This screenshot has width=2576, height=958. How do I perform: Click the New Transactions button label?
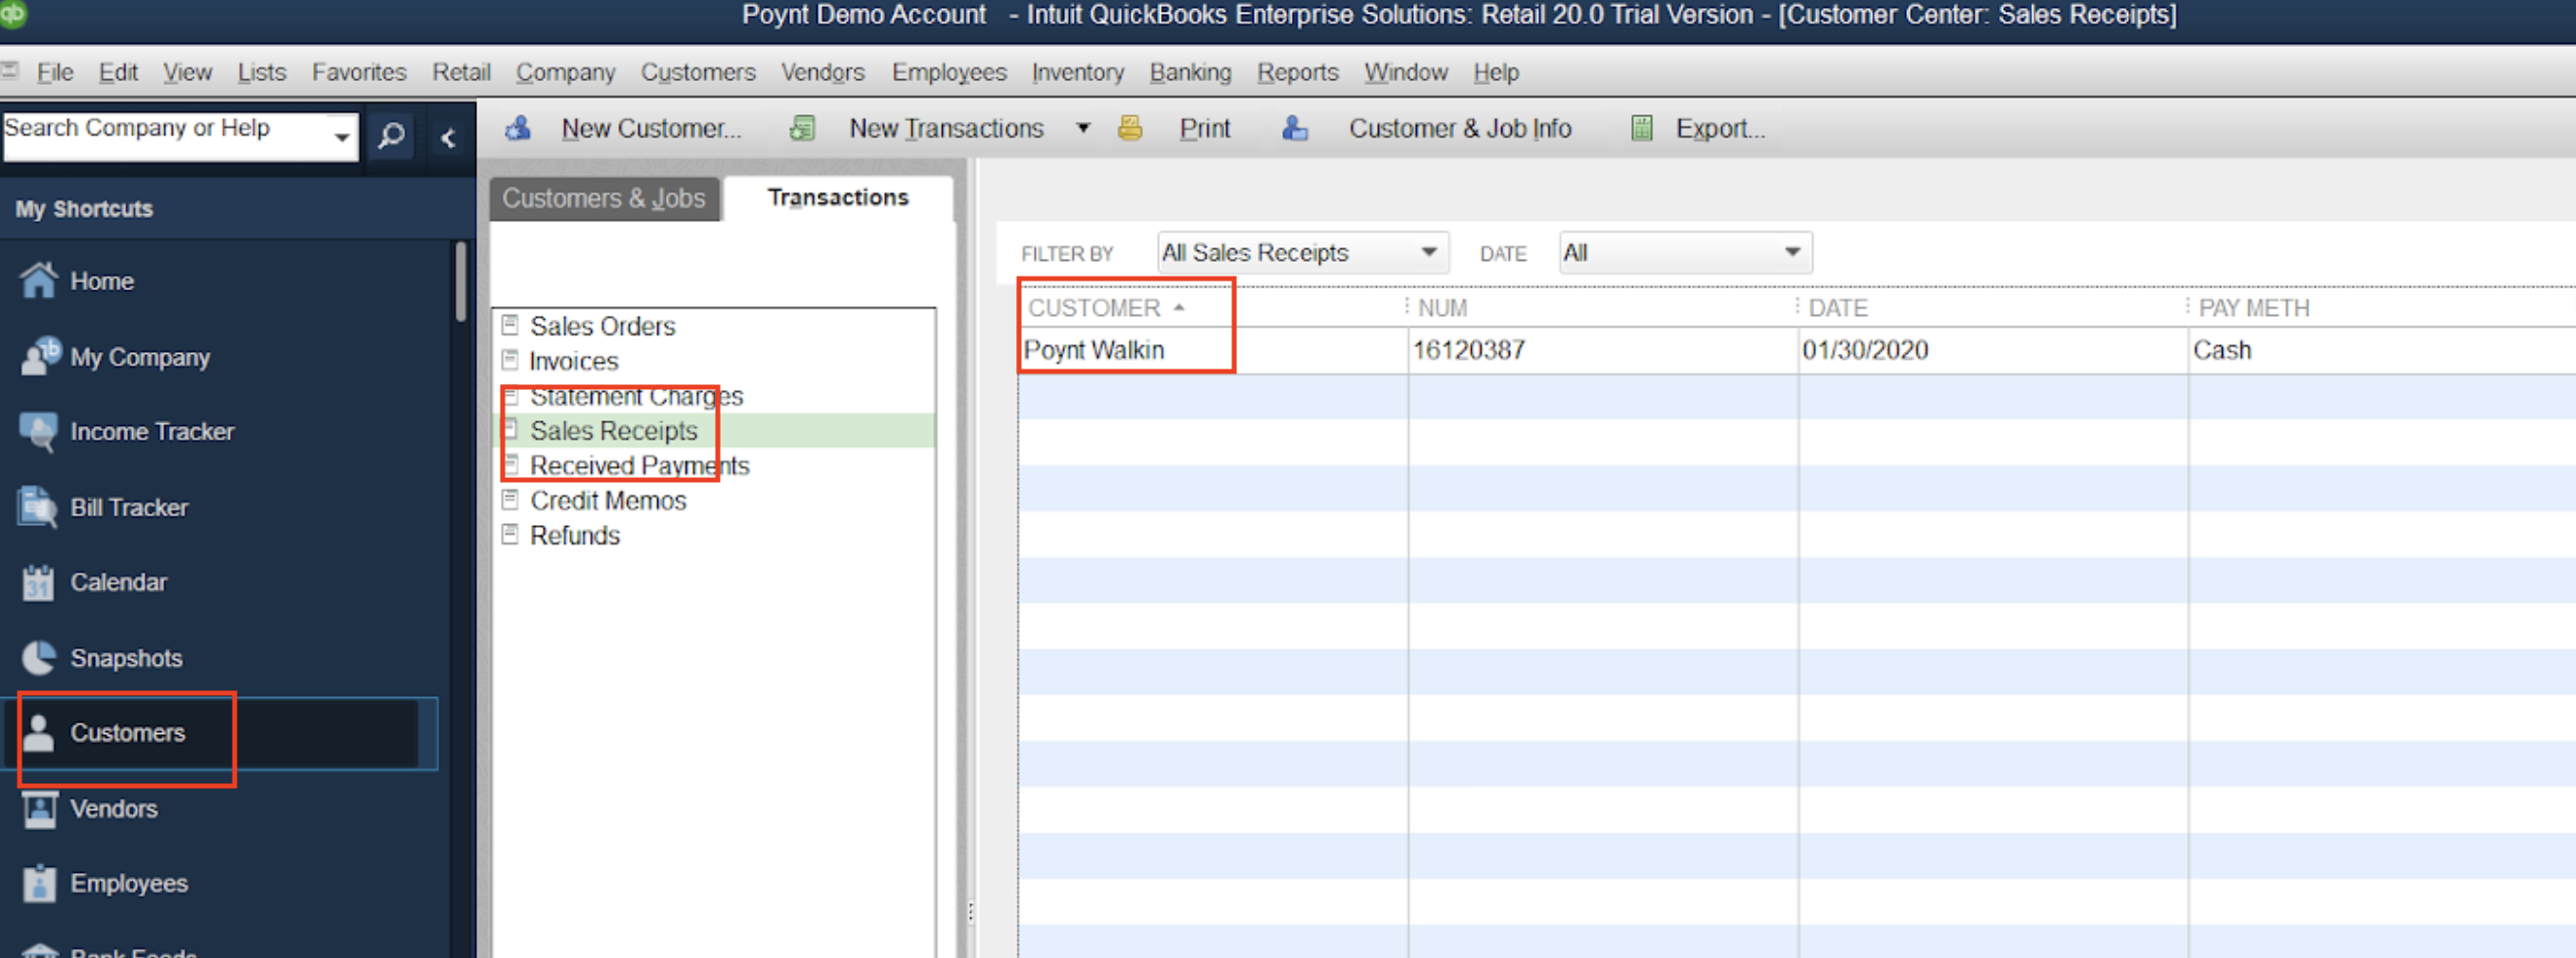pos(946,128)
